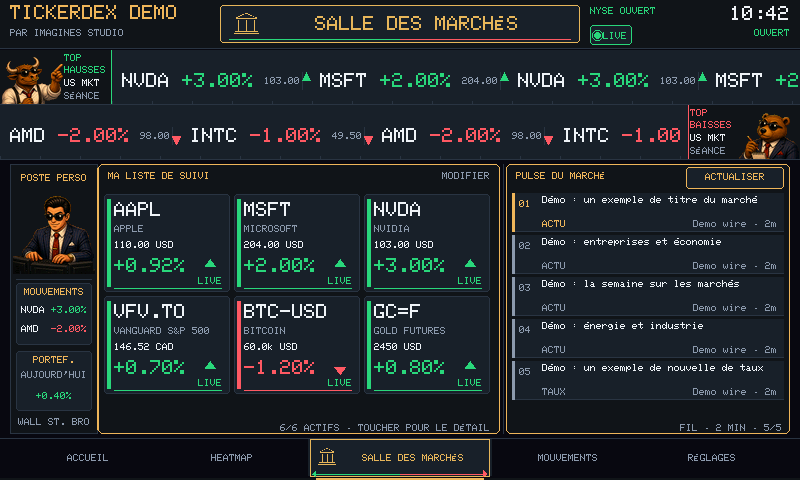Open news item 05 nouvelle de taux
This screenshot has width=800, height=480.
click(648, 380)
